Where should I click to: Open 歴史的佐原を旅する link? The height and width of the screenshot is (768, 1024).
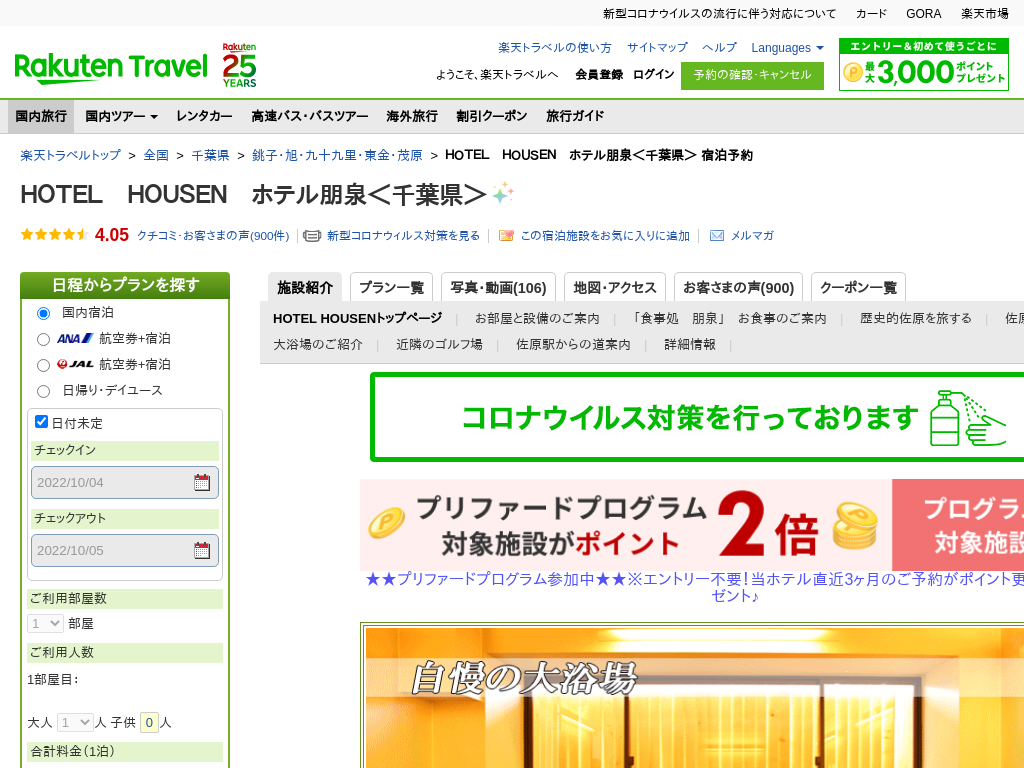click(916, 319)
